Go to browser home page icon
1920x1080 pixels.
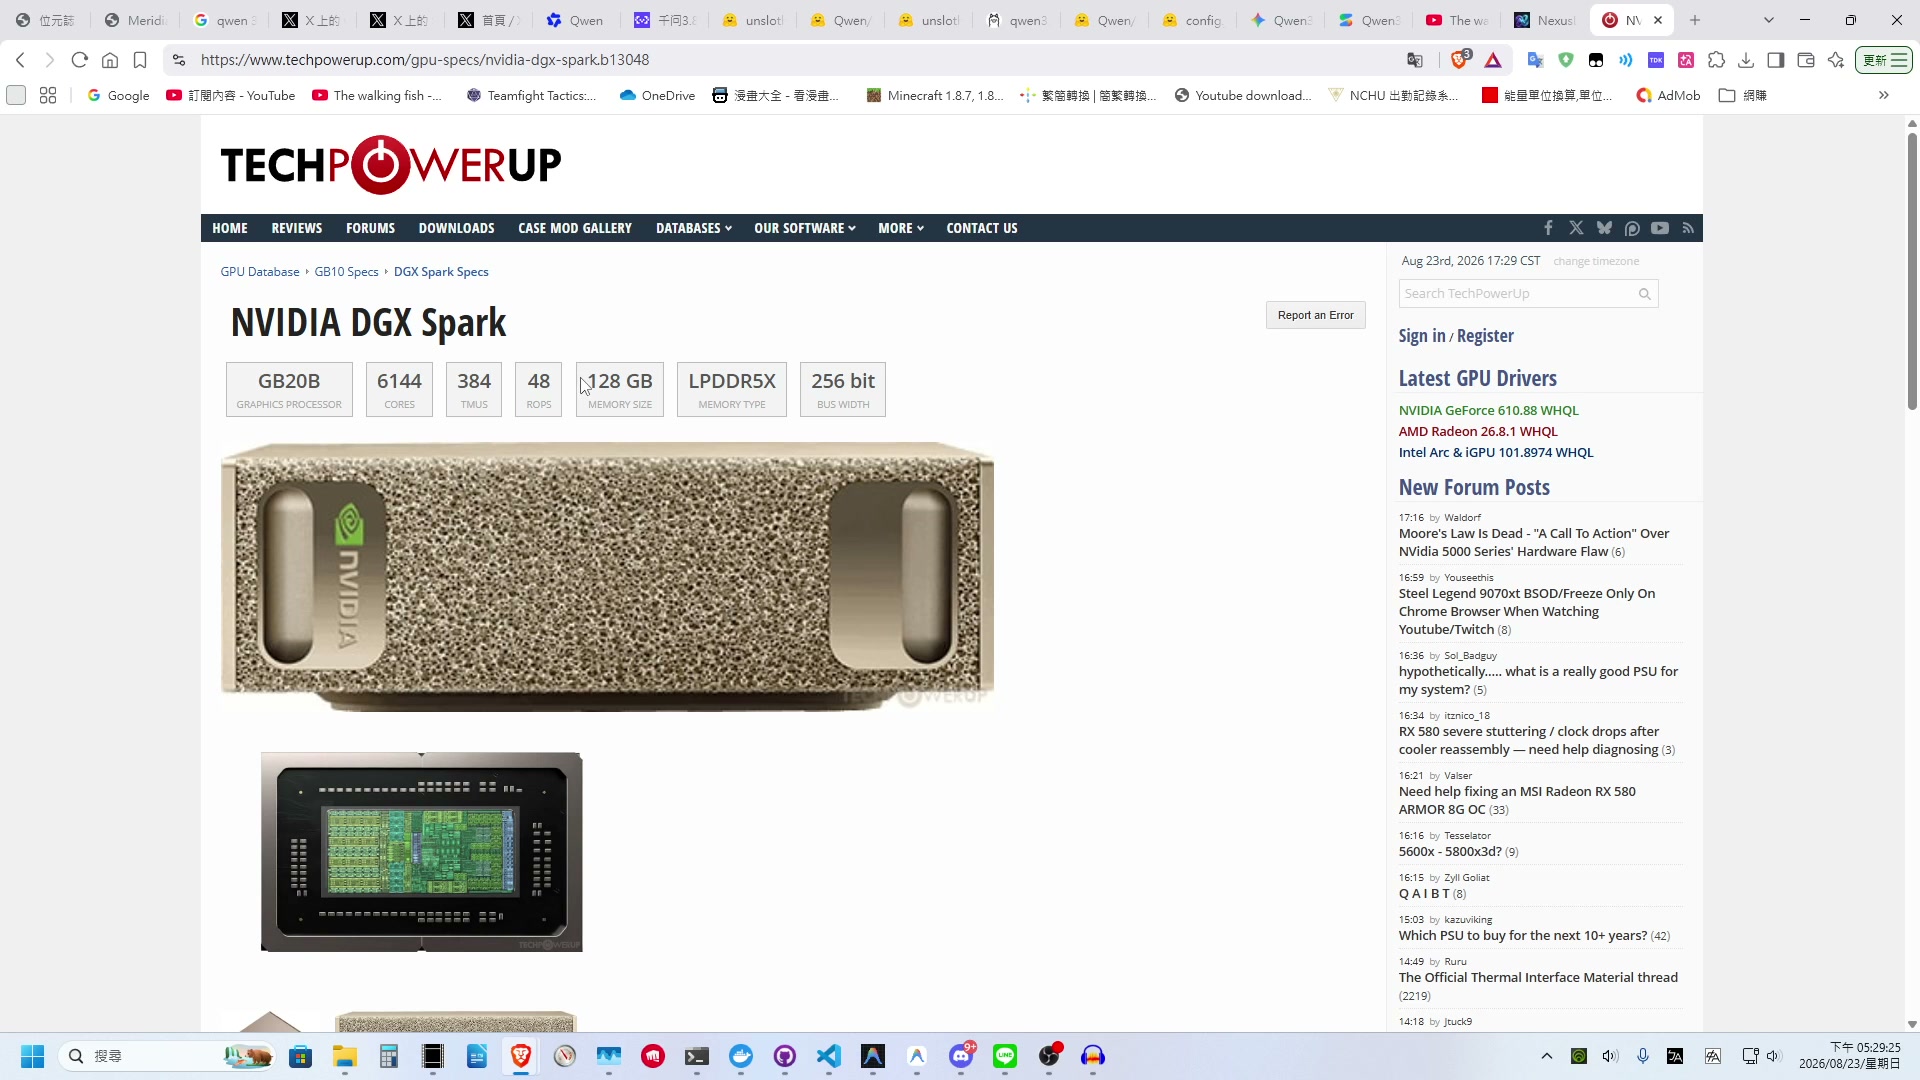(x=110, y=60)
